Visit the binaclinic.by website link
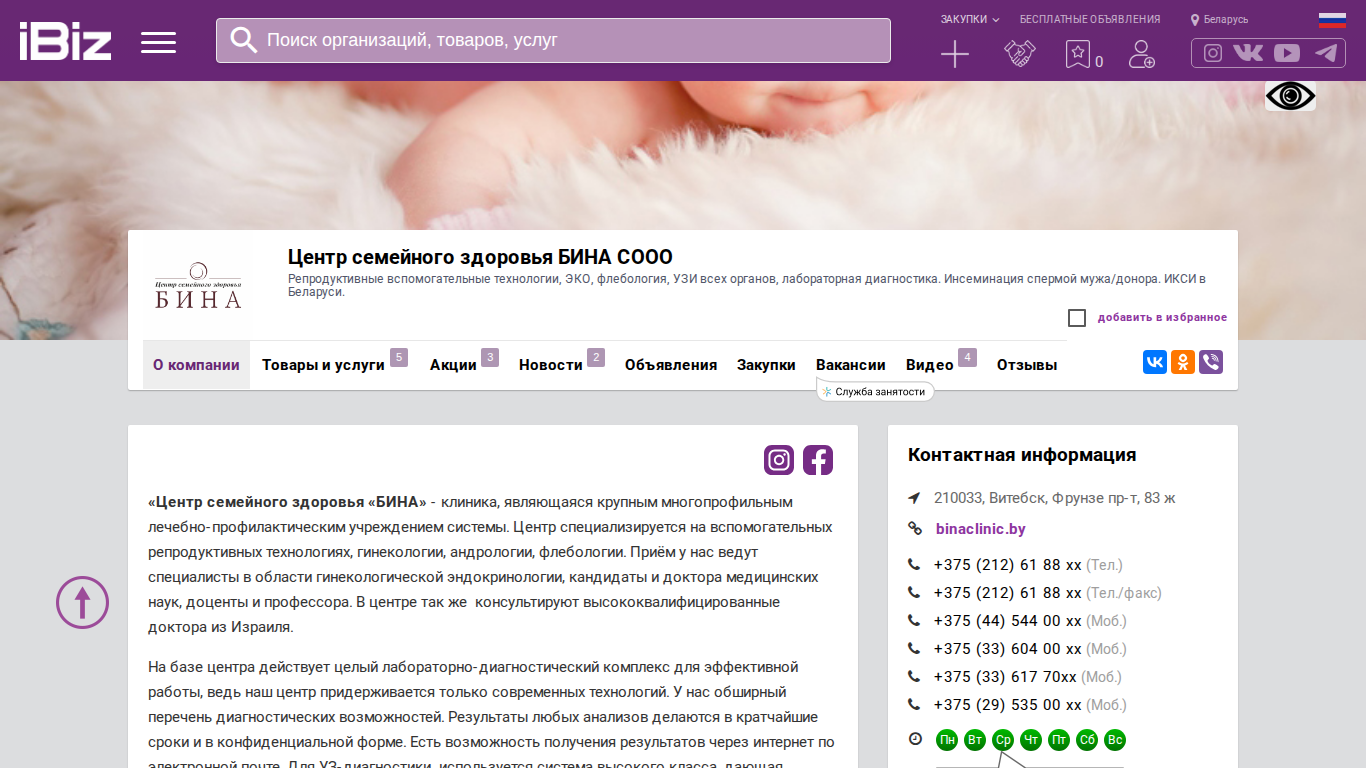Image resolution: width=1366 pixels, height=768 pixels. [981, 529]
